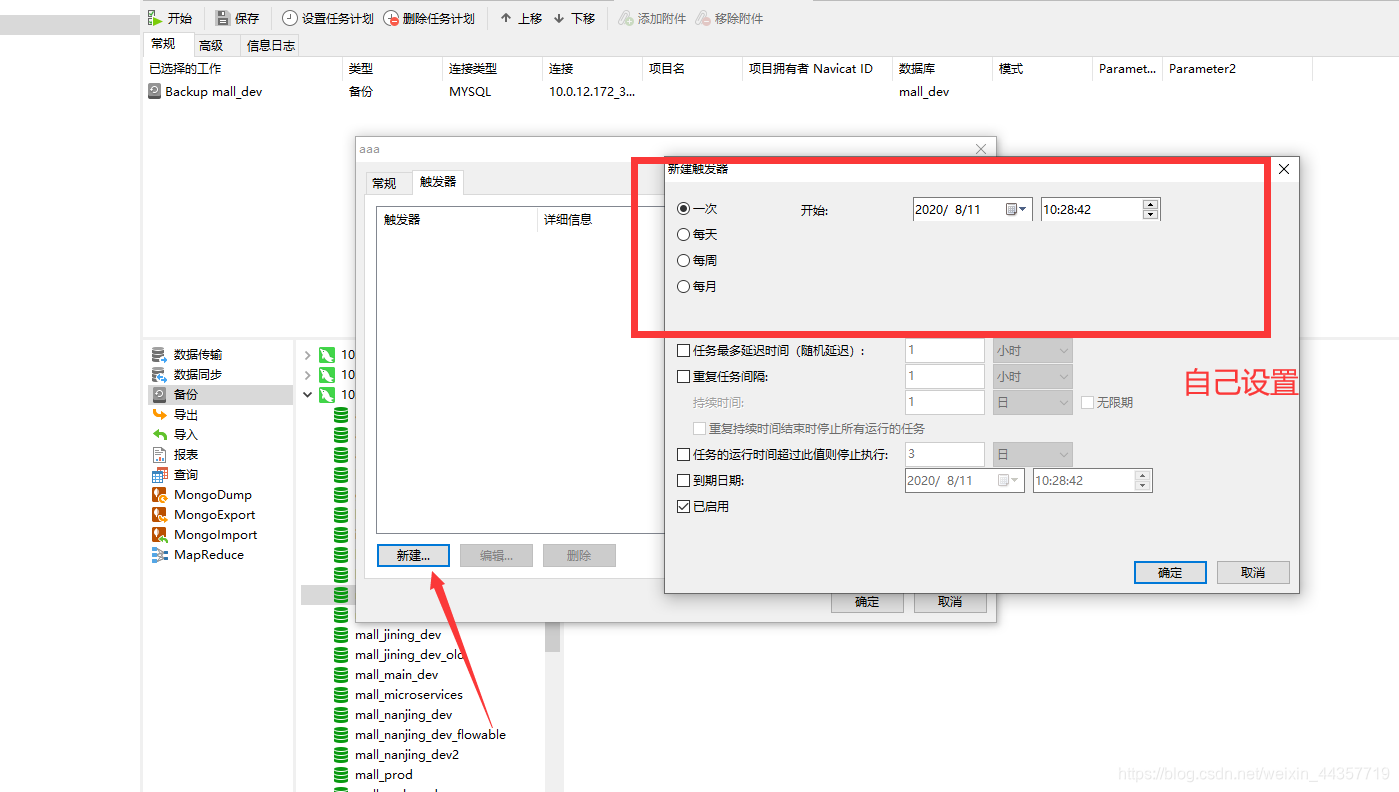The height and width of the screenshot is (792, 1399).
Task: Select the 导入 import icon in sidebar
Action: [x=159, y=435]
